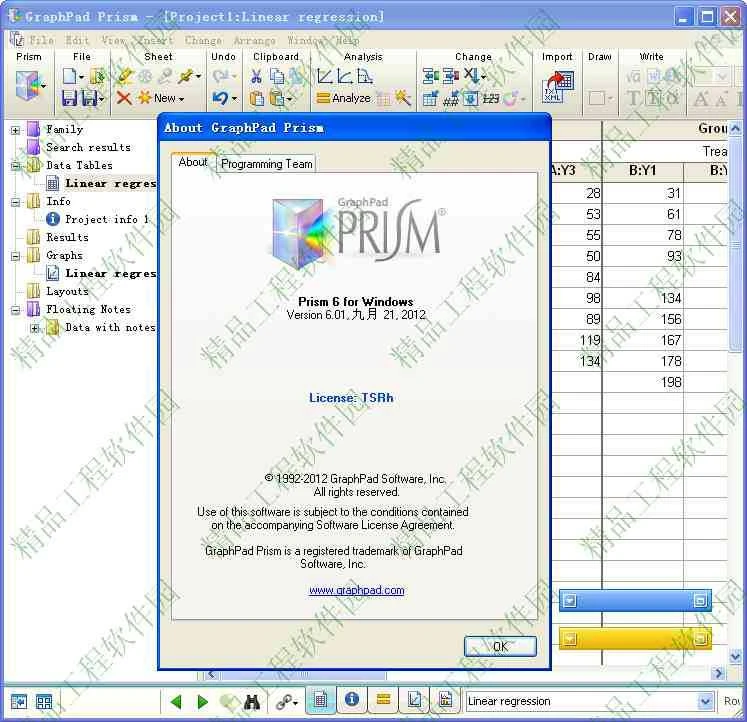Click the layout sheet icon in bottom bar
Screen dimensions: 747x722
point(445,699)
